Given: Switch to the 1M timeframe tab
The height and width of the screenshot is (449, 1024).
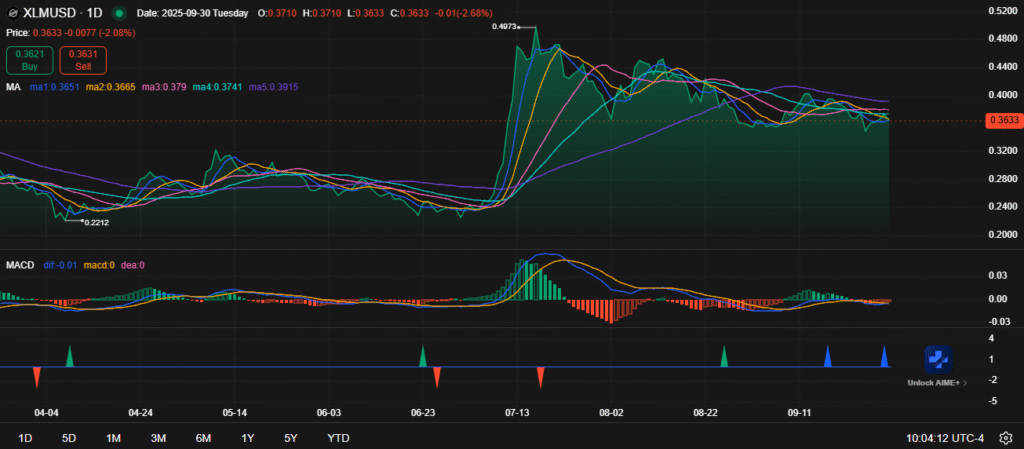Looking at the screenshot, I should [113, 437].
